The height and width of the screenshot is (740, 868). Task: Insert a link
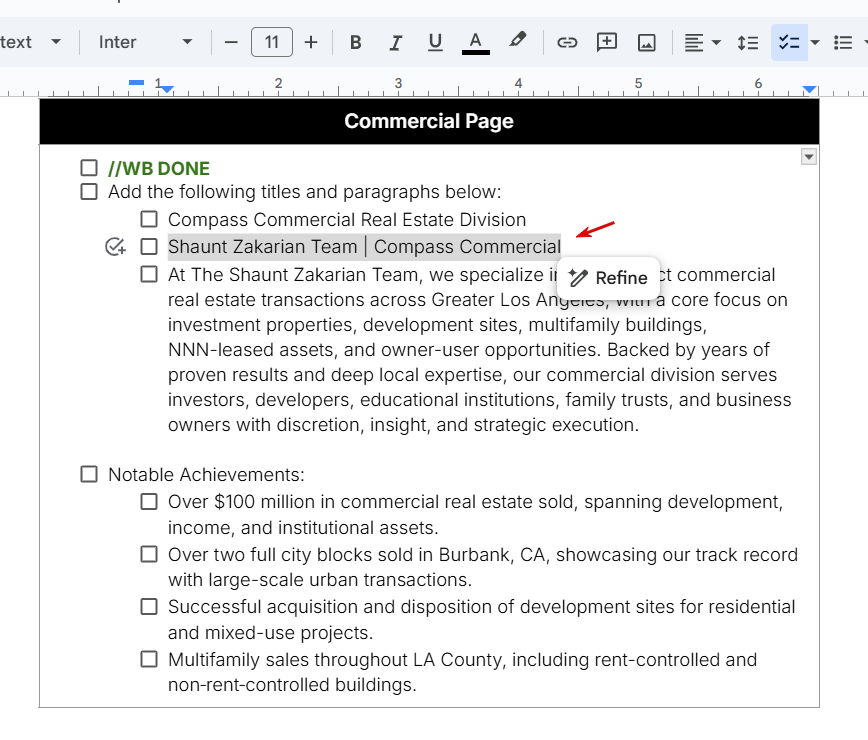click(x=567, y=43)
